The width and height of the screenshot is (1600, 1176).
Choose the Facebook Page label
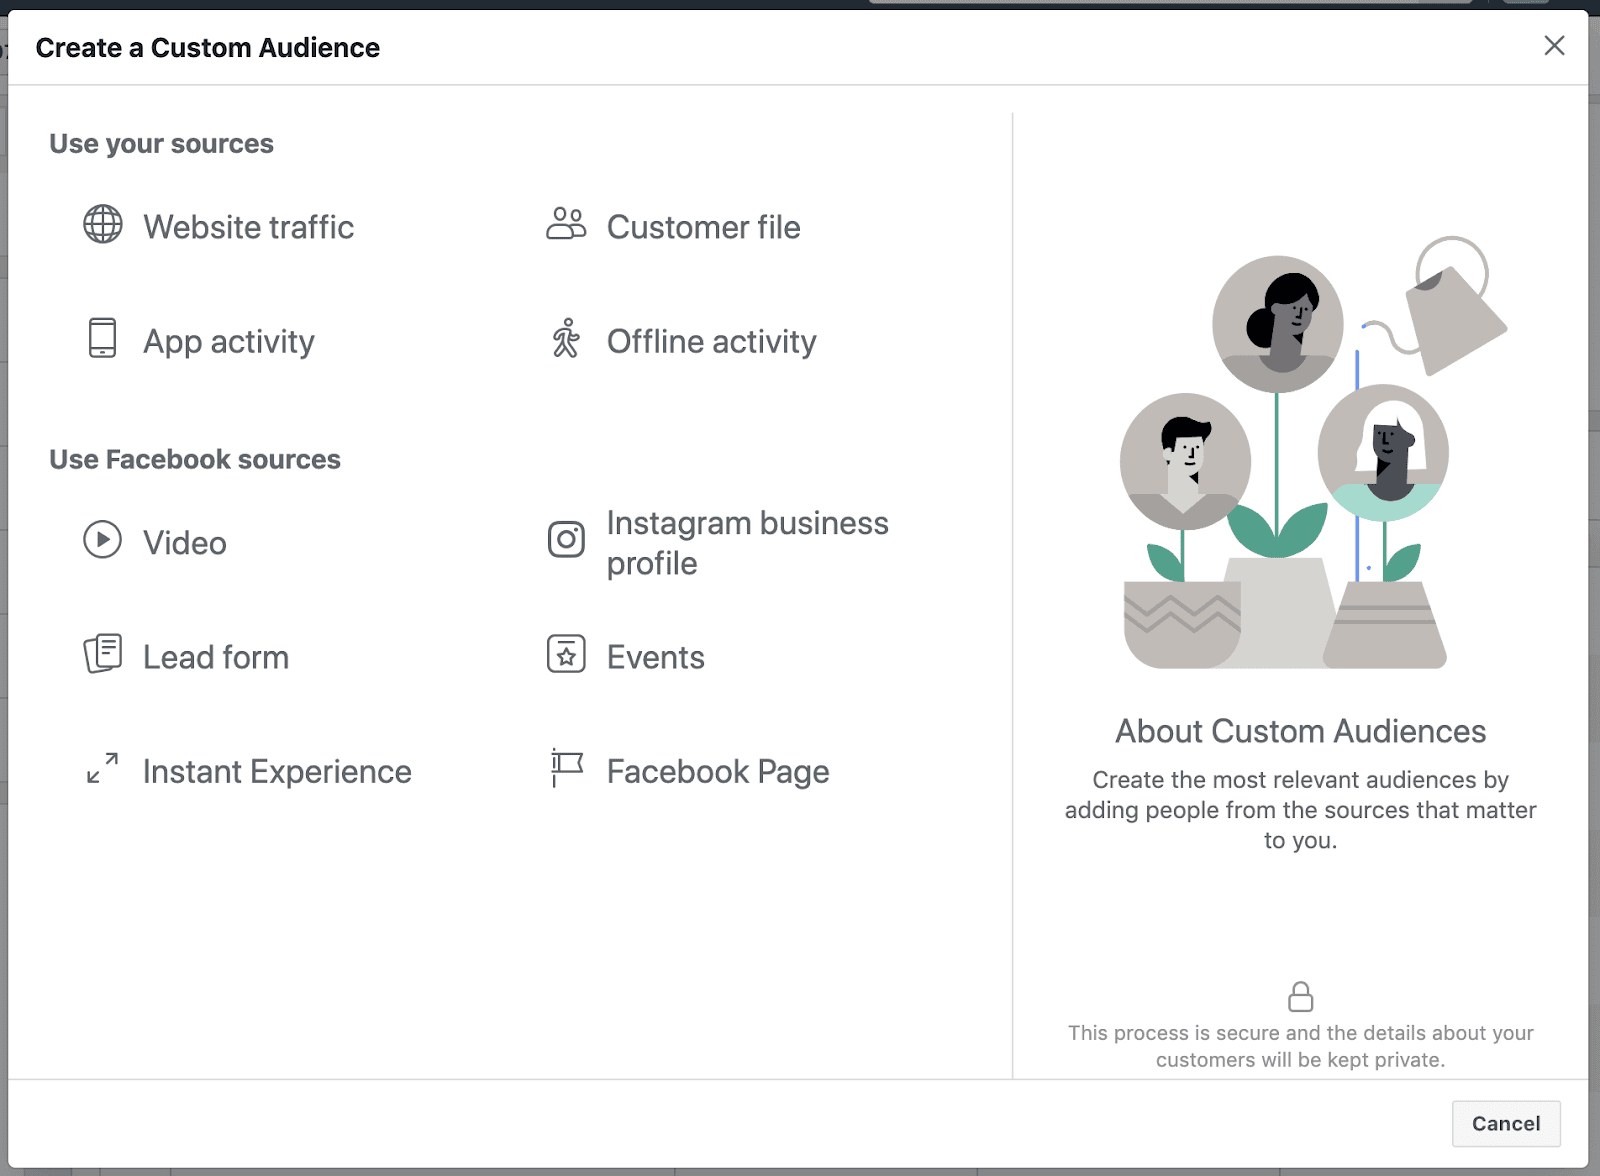pyautogui.click(x=718, y=772)
